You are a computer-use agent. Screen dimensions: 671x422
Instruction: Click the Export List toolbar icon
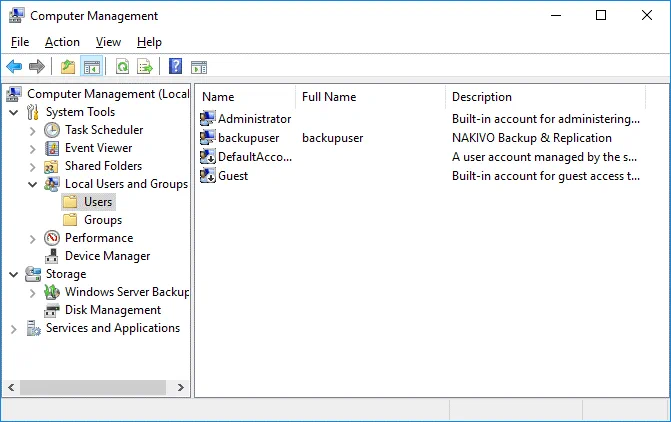(145, 67)
